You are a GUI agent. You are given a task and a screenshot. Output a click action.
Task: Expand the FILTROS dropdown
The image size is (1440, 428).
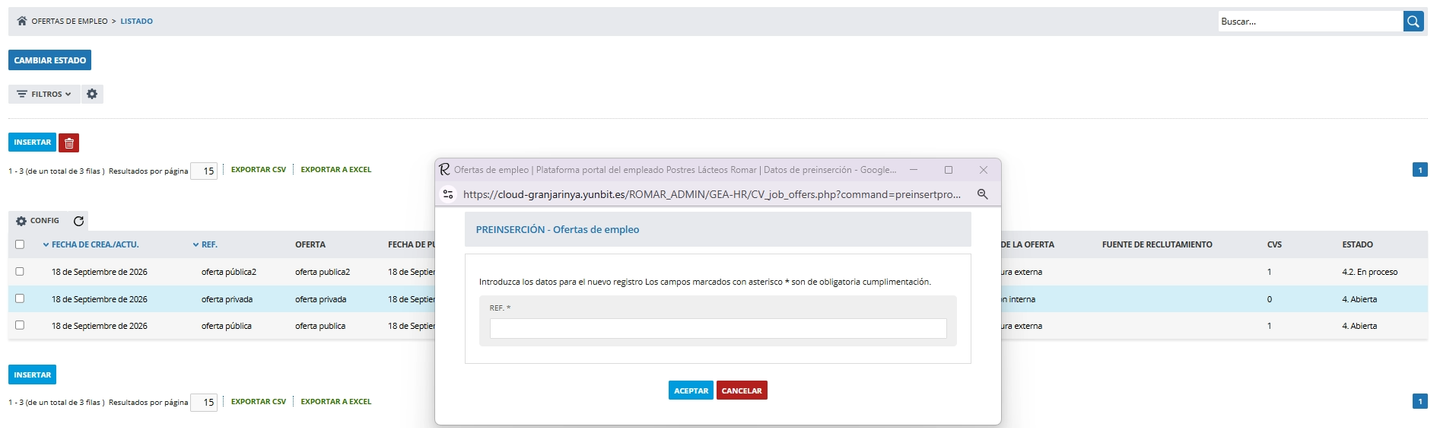click(44, 94)
